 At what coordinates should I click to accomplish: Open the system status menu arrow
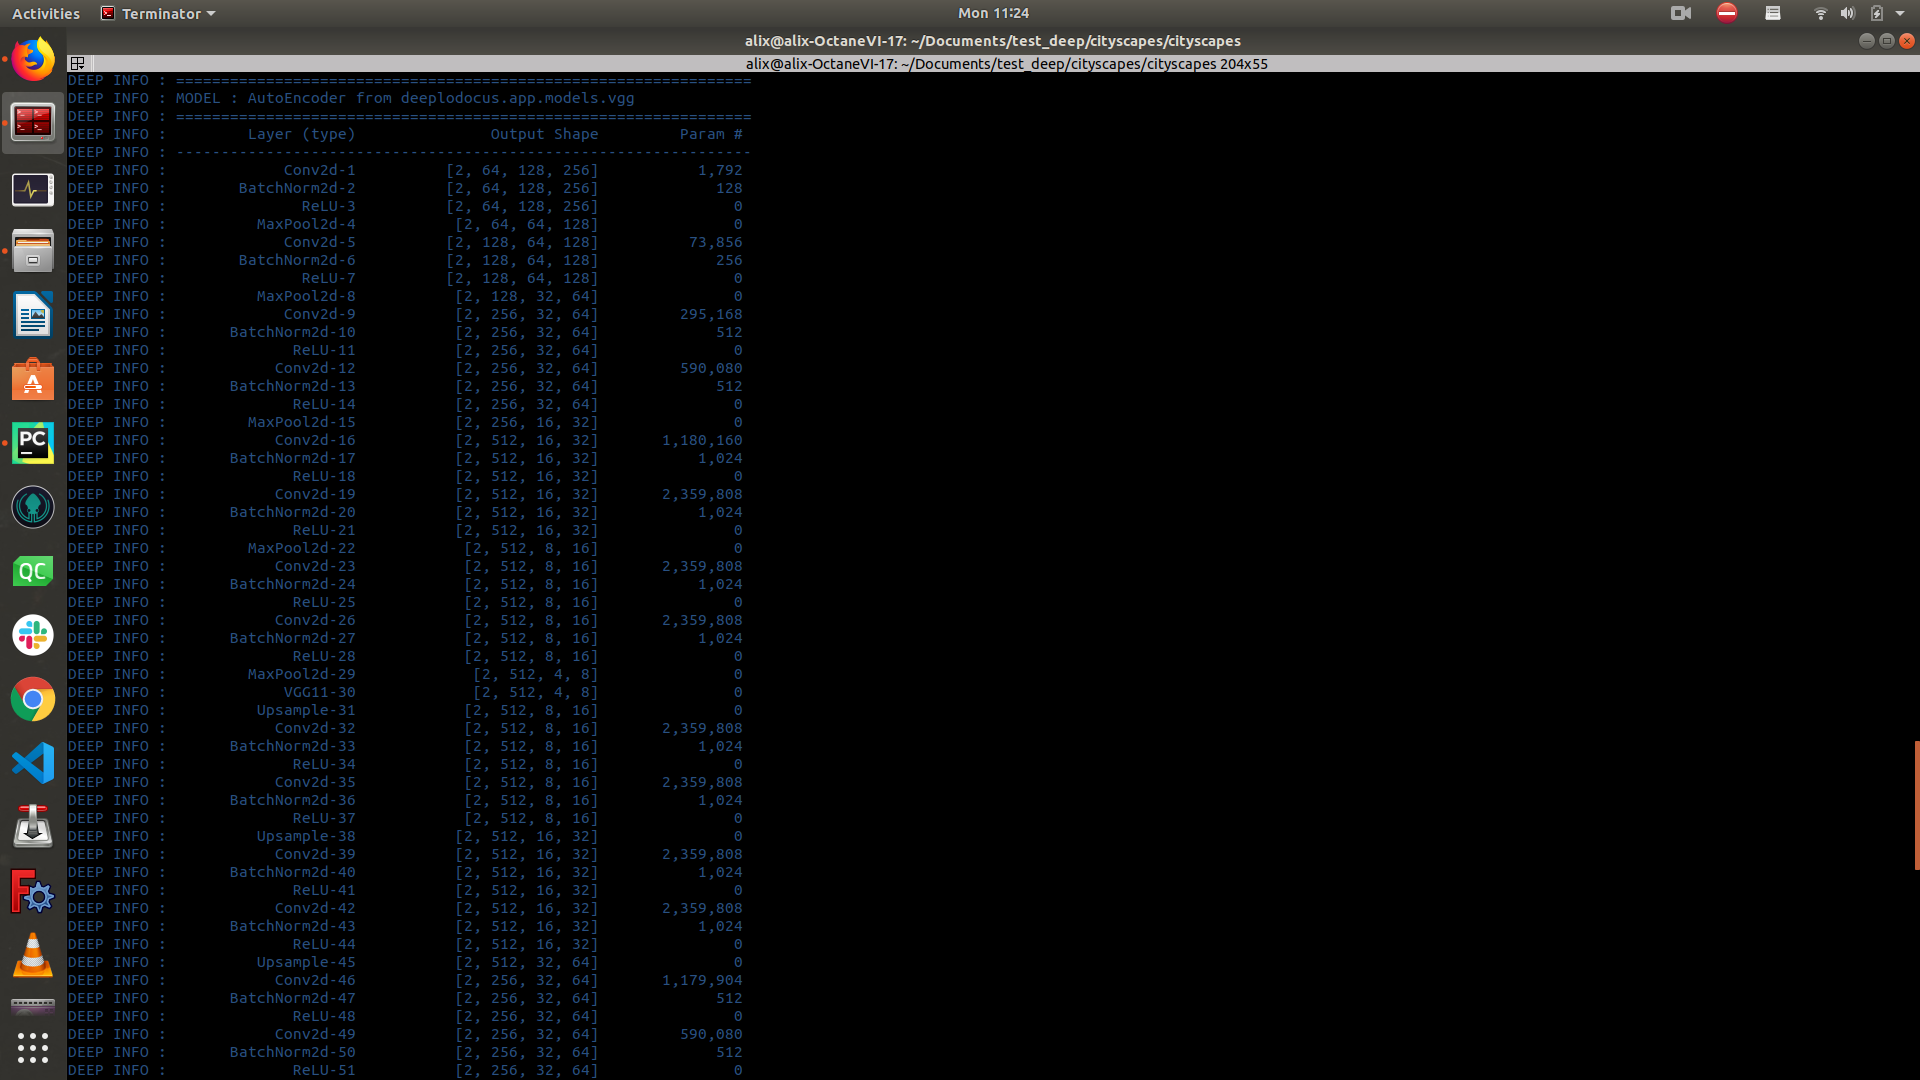pos(1900,13)
